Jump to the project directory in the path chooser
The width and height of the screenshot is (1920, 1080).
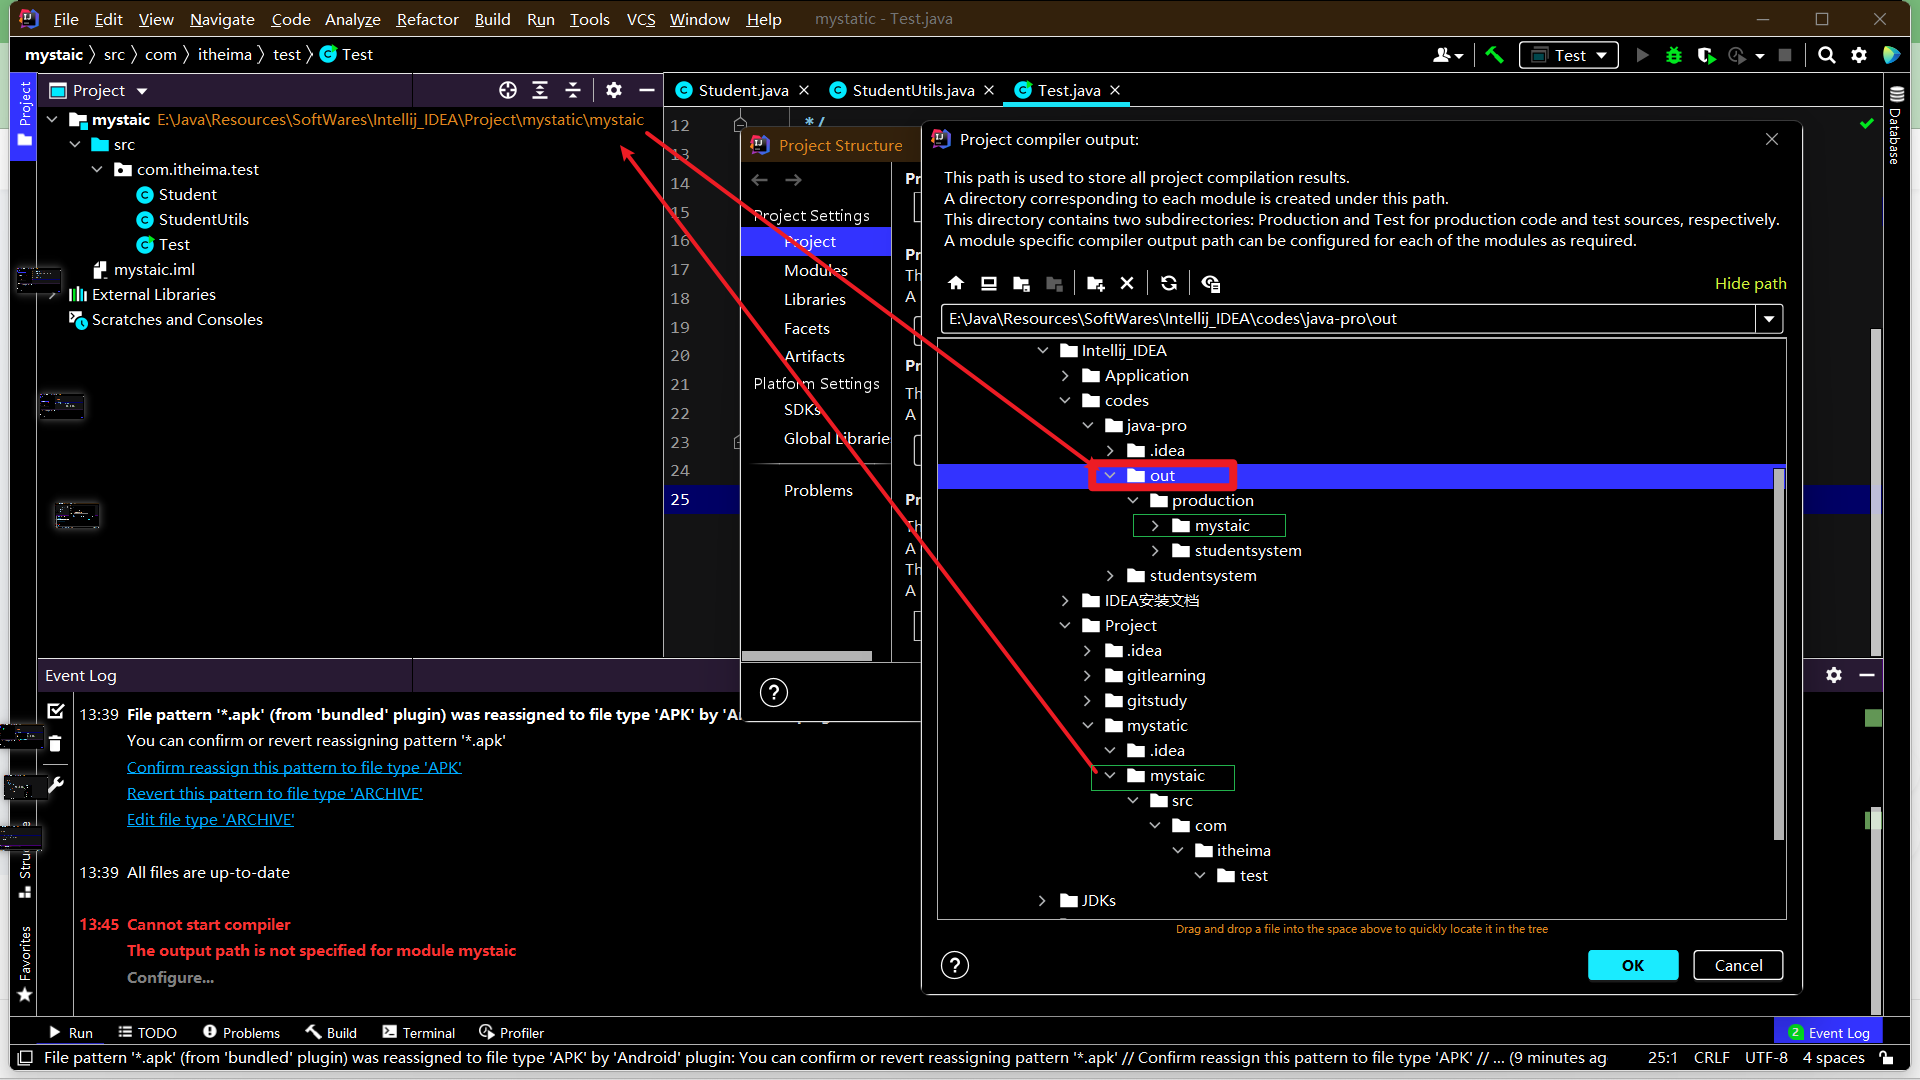(1021, 283)
